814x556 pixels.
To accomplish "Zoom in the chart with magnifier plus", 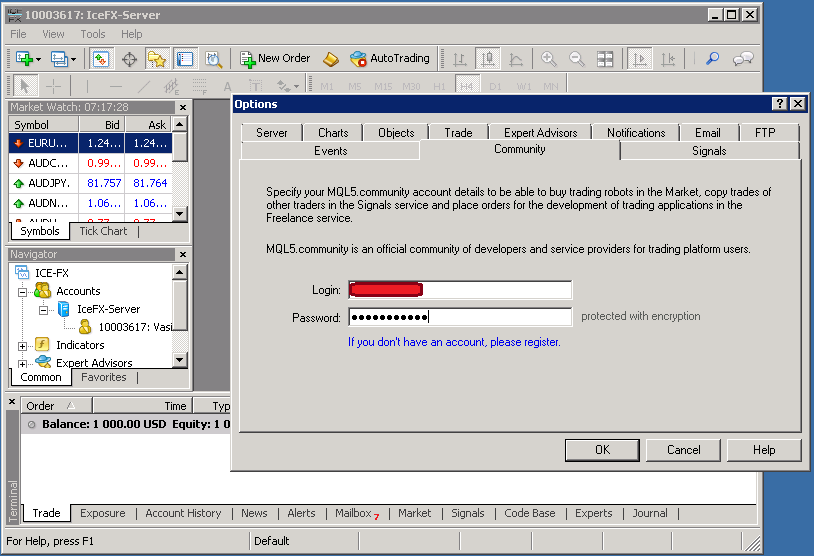I will (x=549, y=59).
